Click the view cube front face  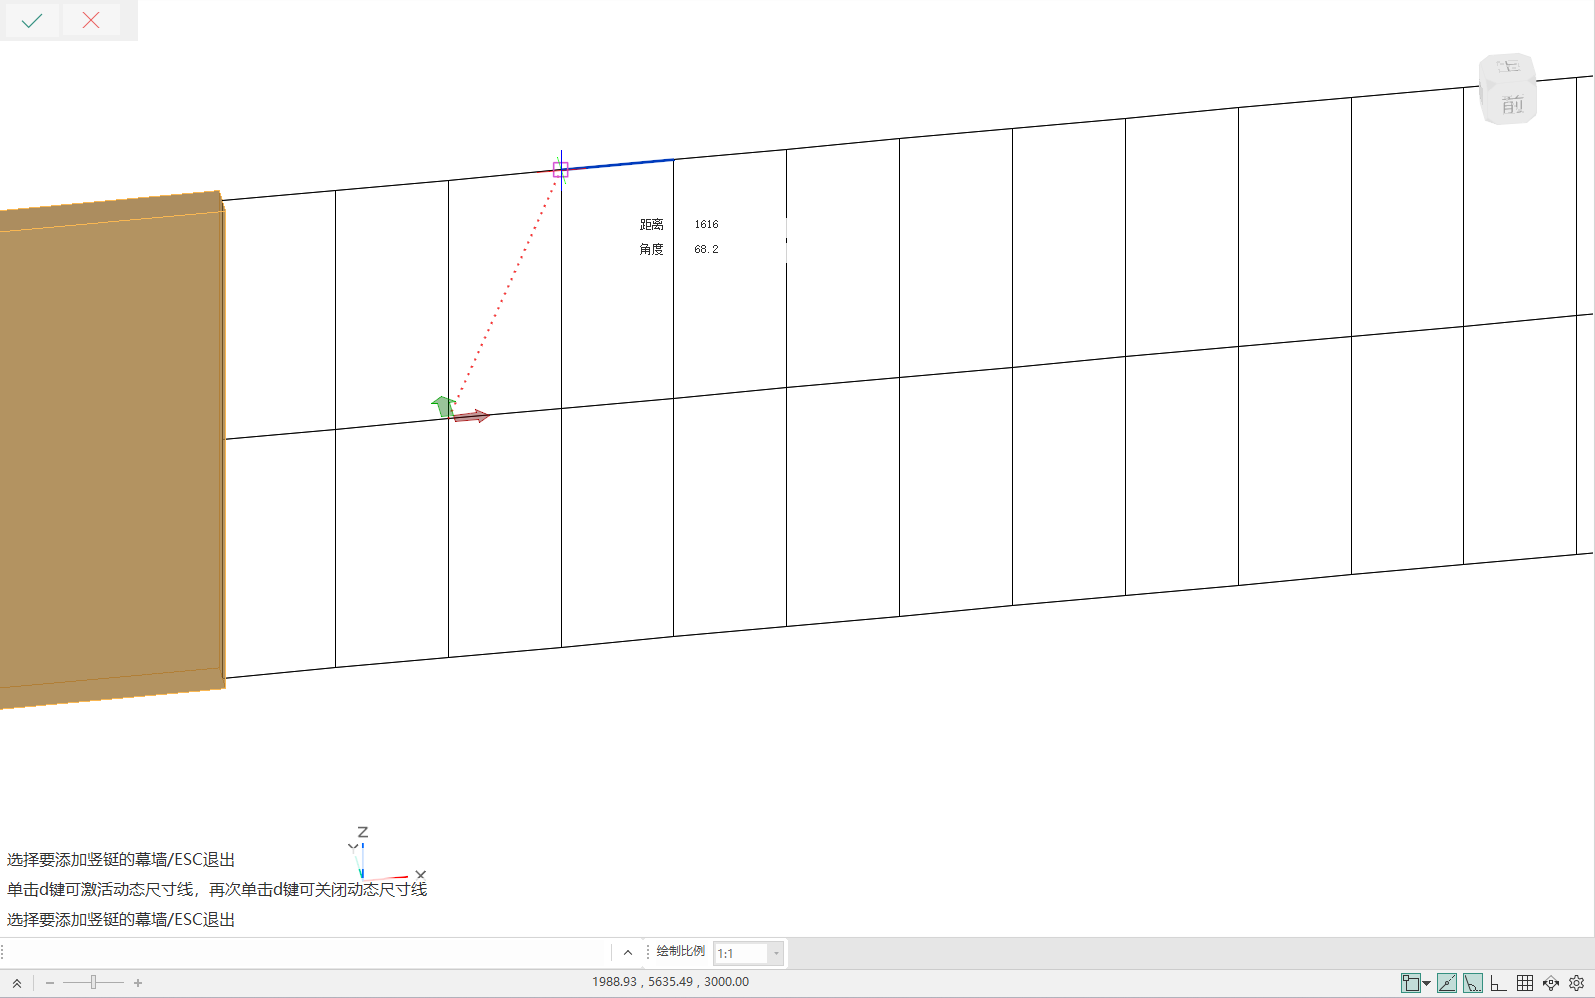pos(1511,104)
